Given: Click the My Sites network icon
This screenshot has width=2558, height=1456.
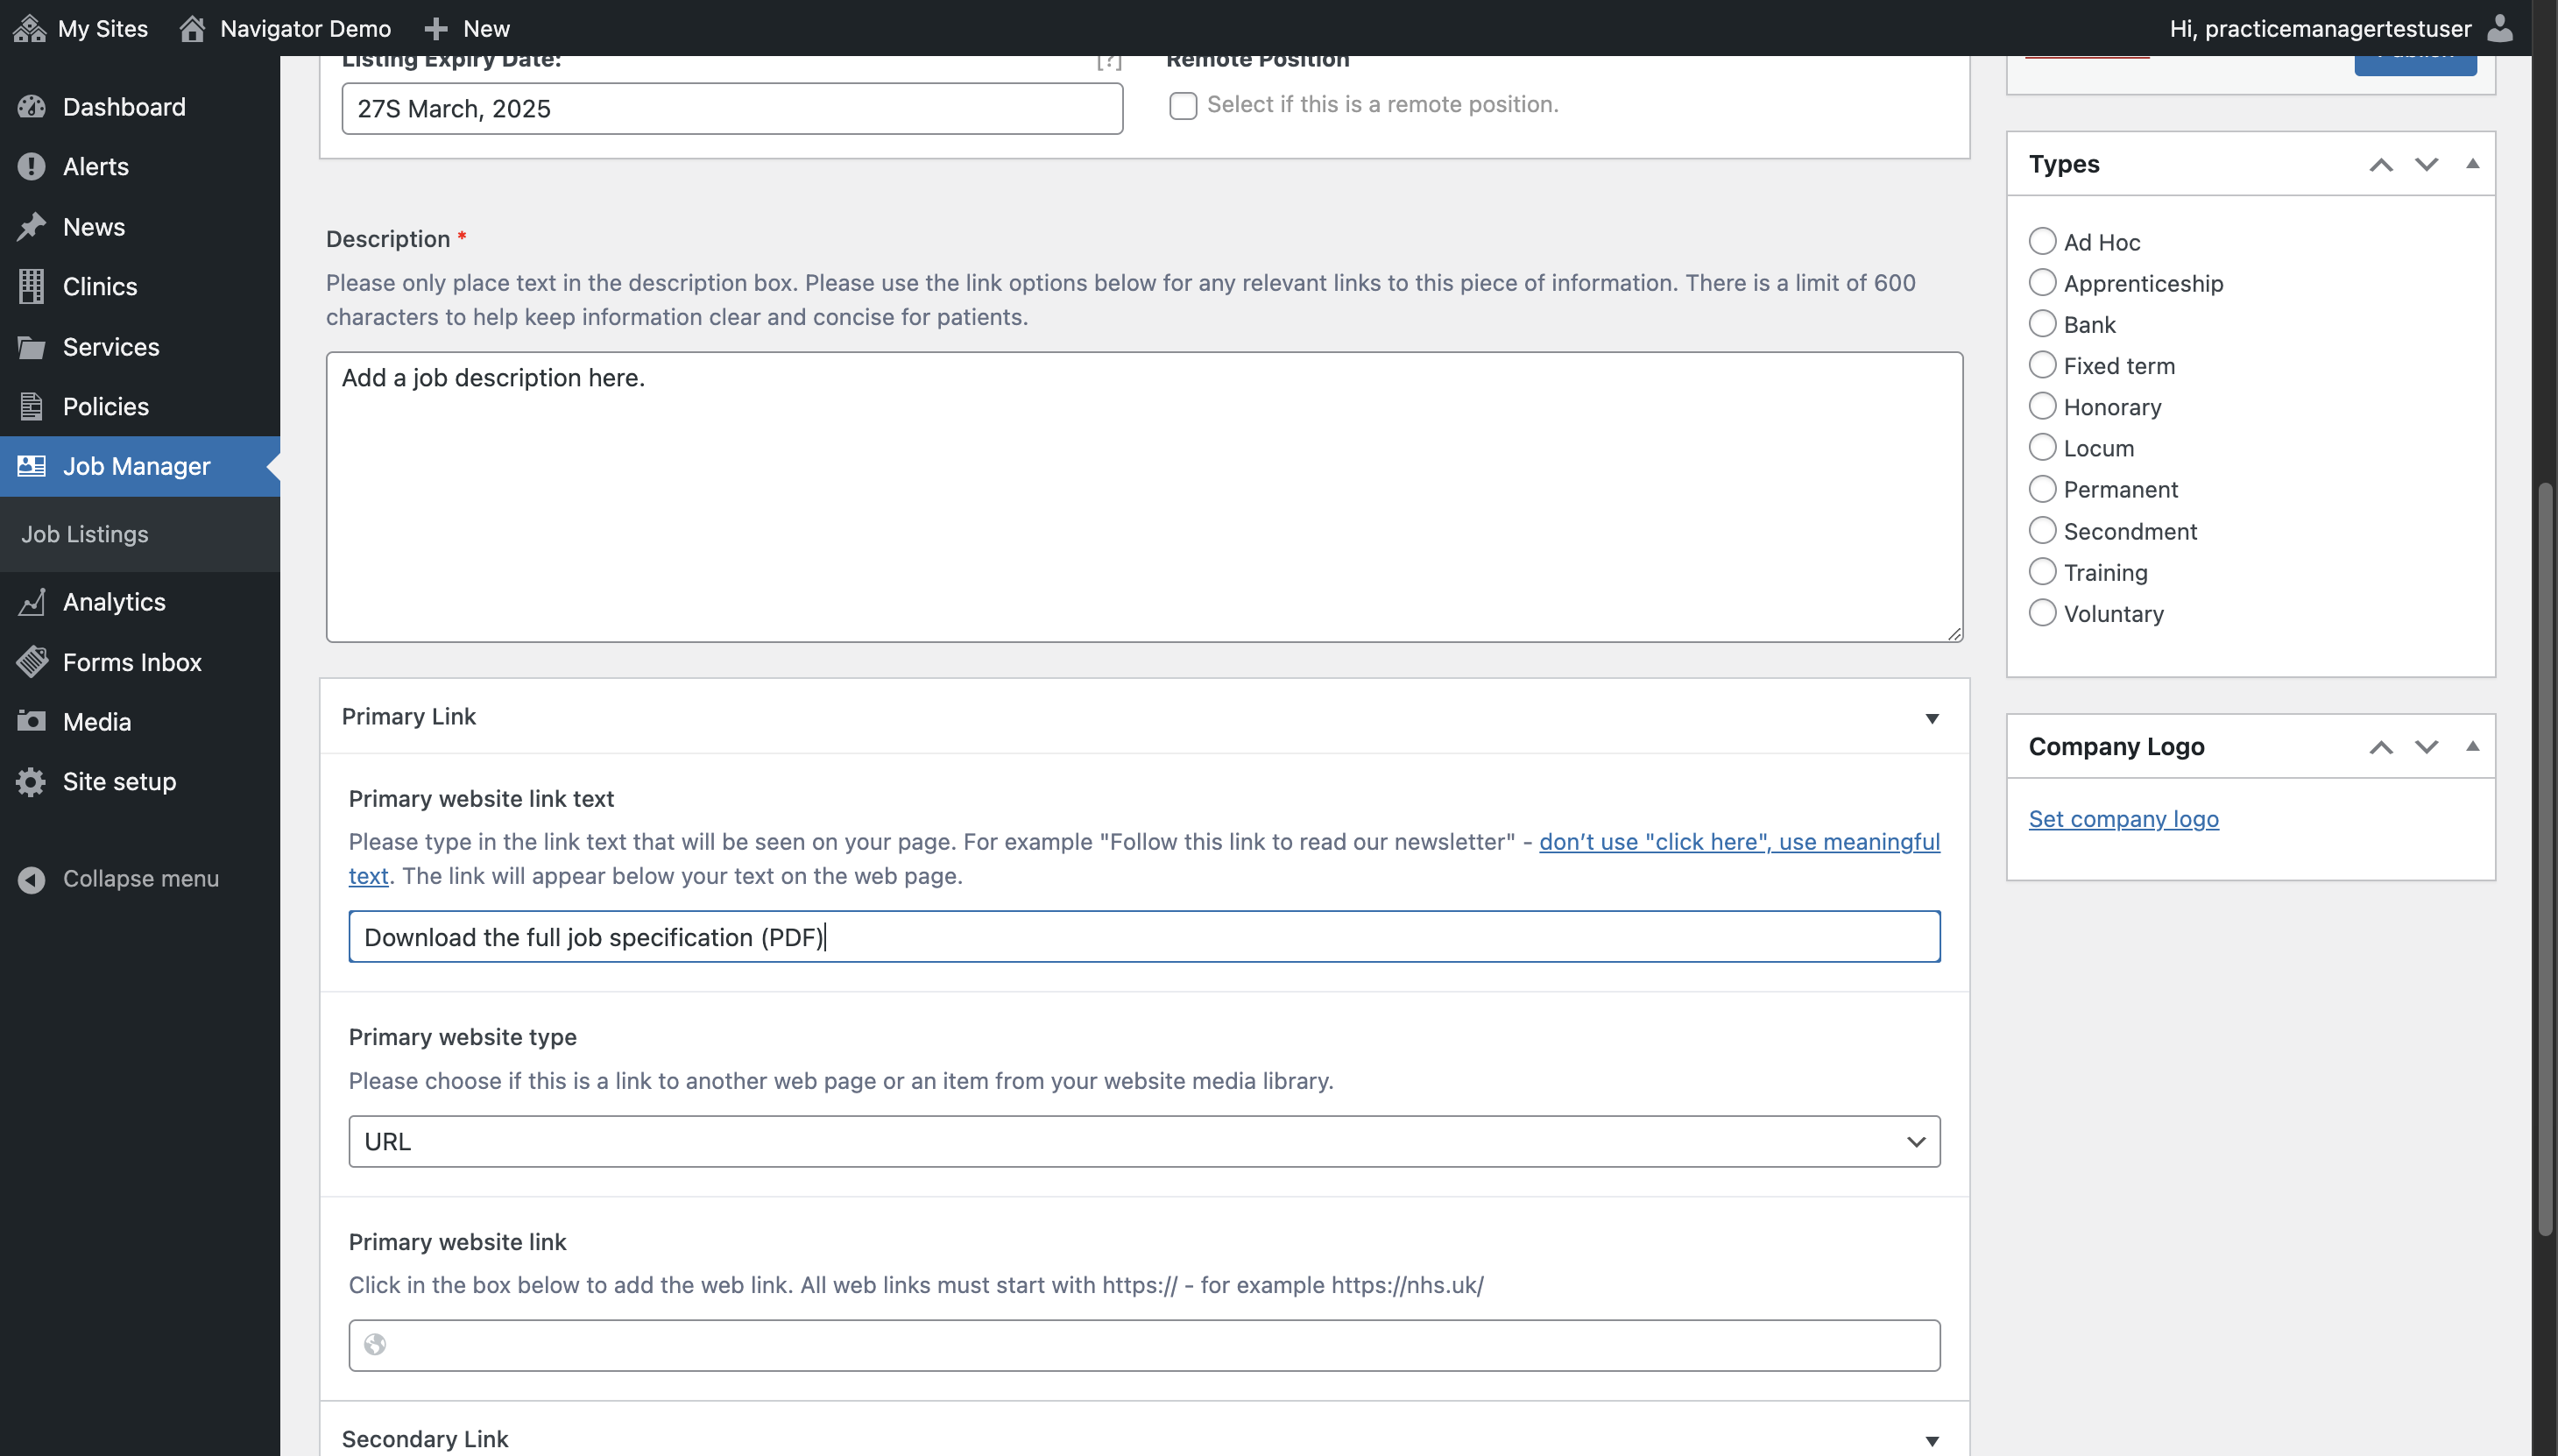Looking at the screenshot, I should pos(29,28).
